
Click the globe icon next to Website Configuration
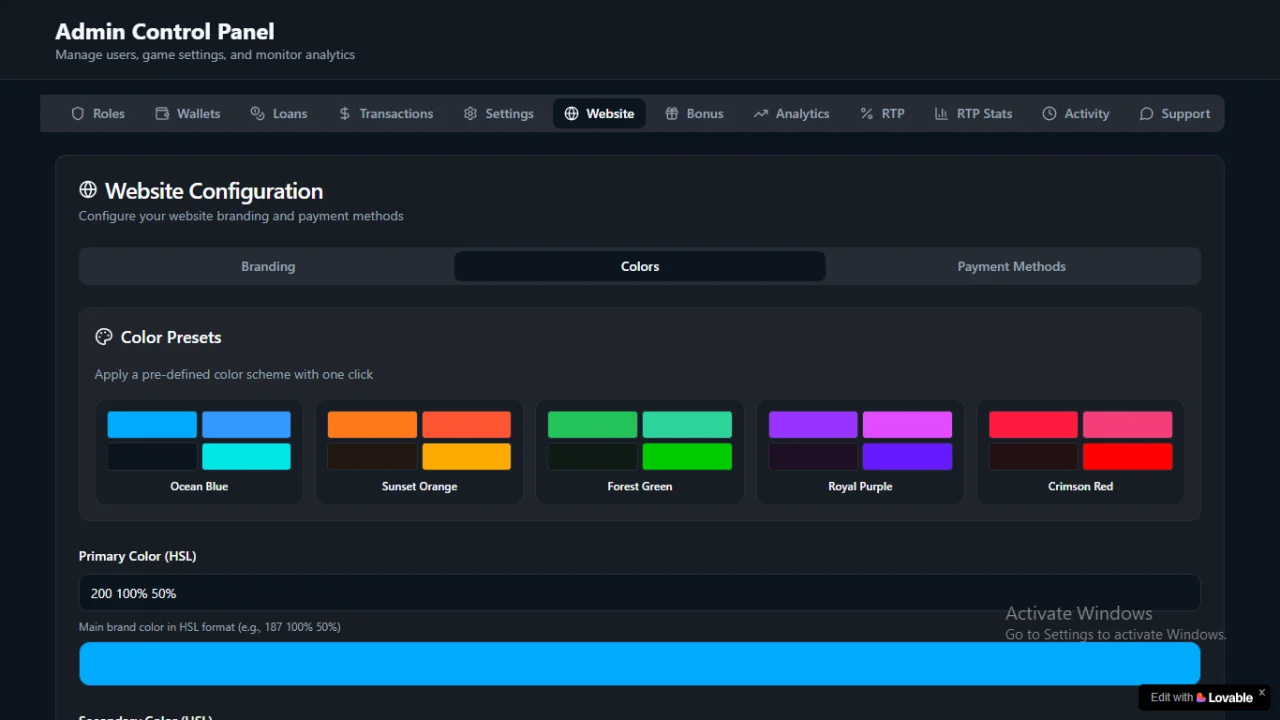pos(88,190)
